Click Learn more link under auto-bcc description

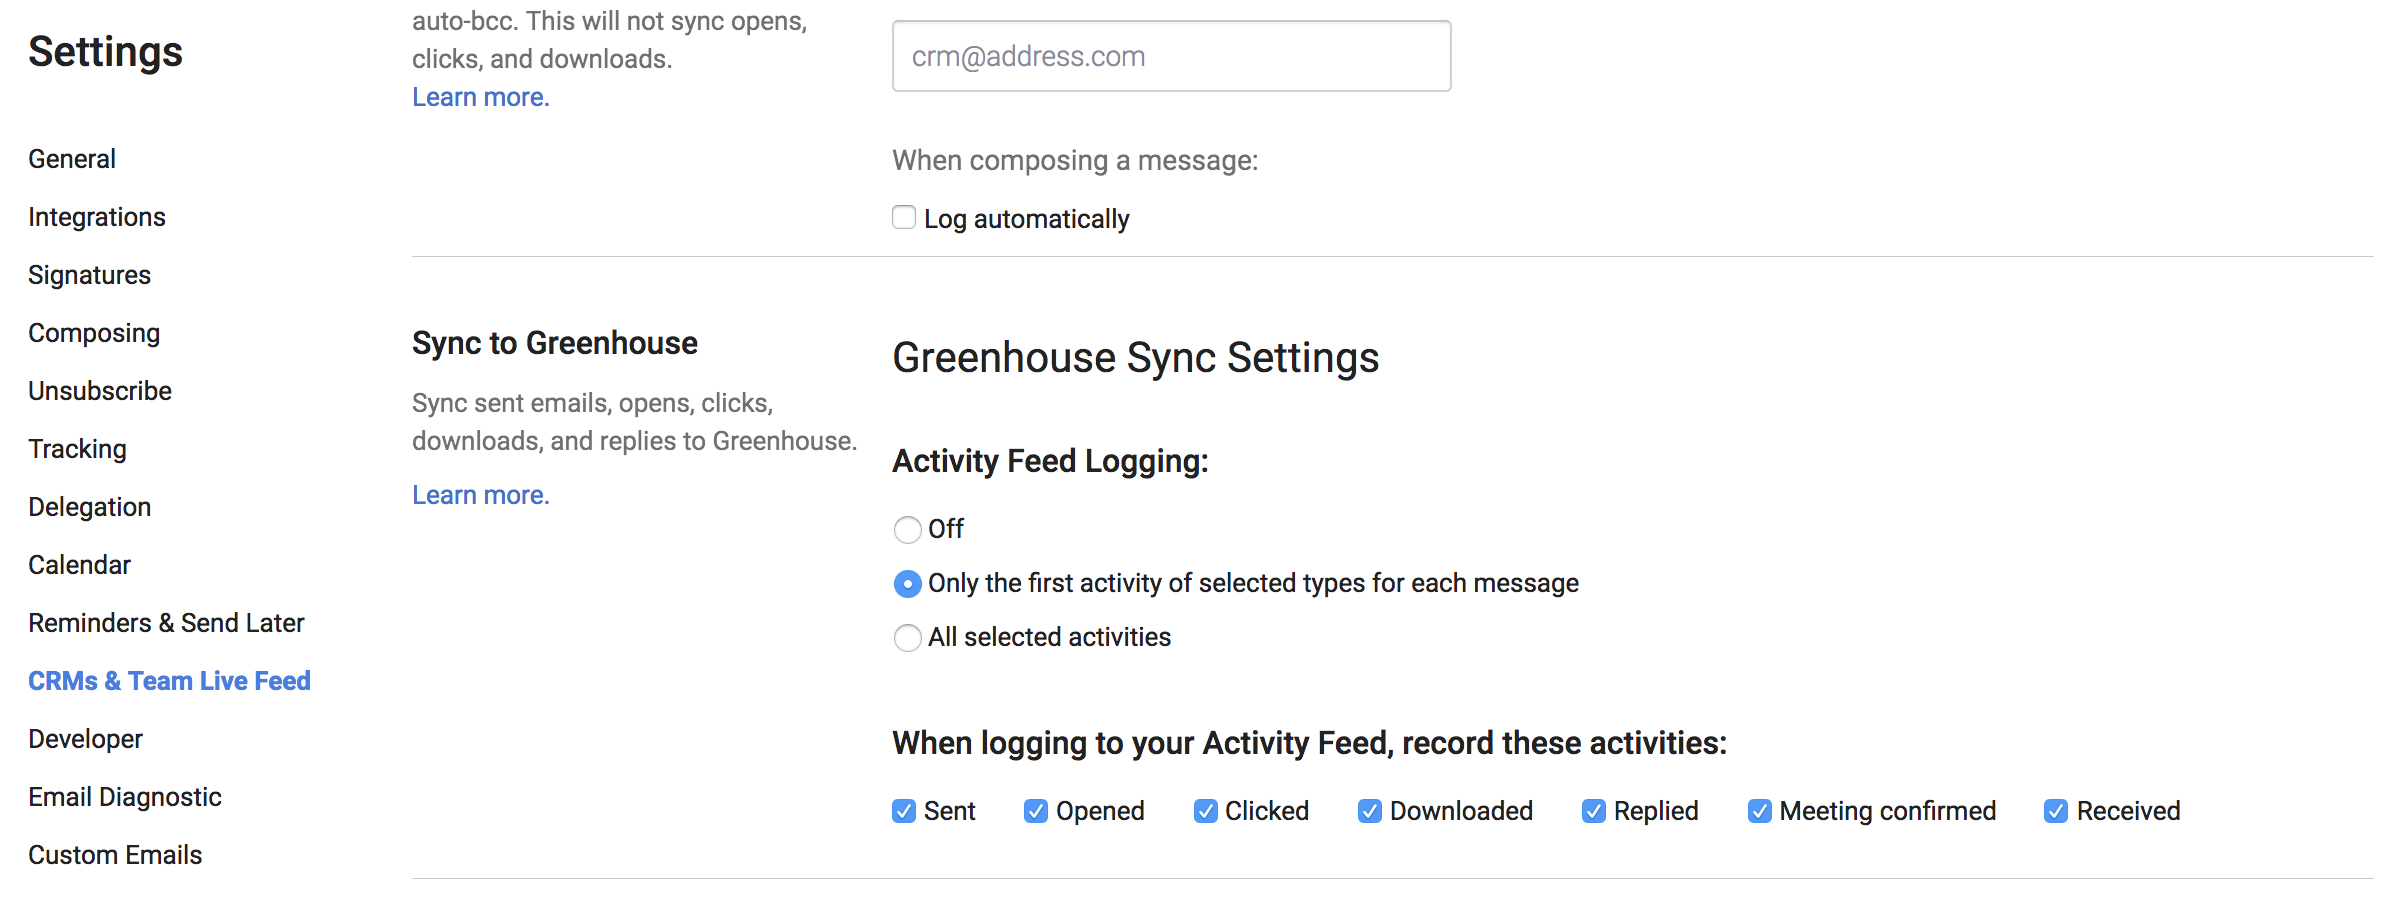(x=481, y=97)
